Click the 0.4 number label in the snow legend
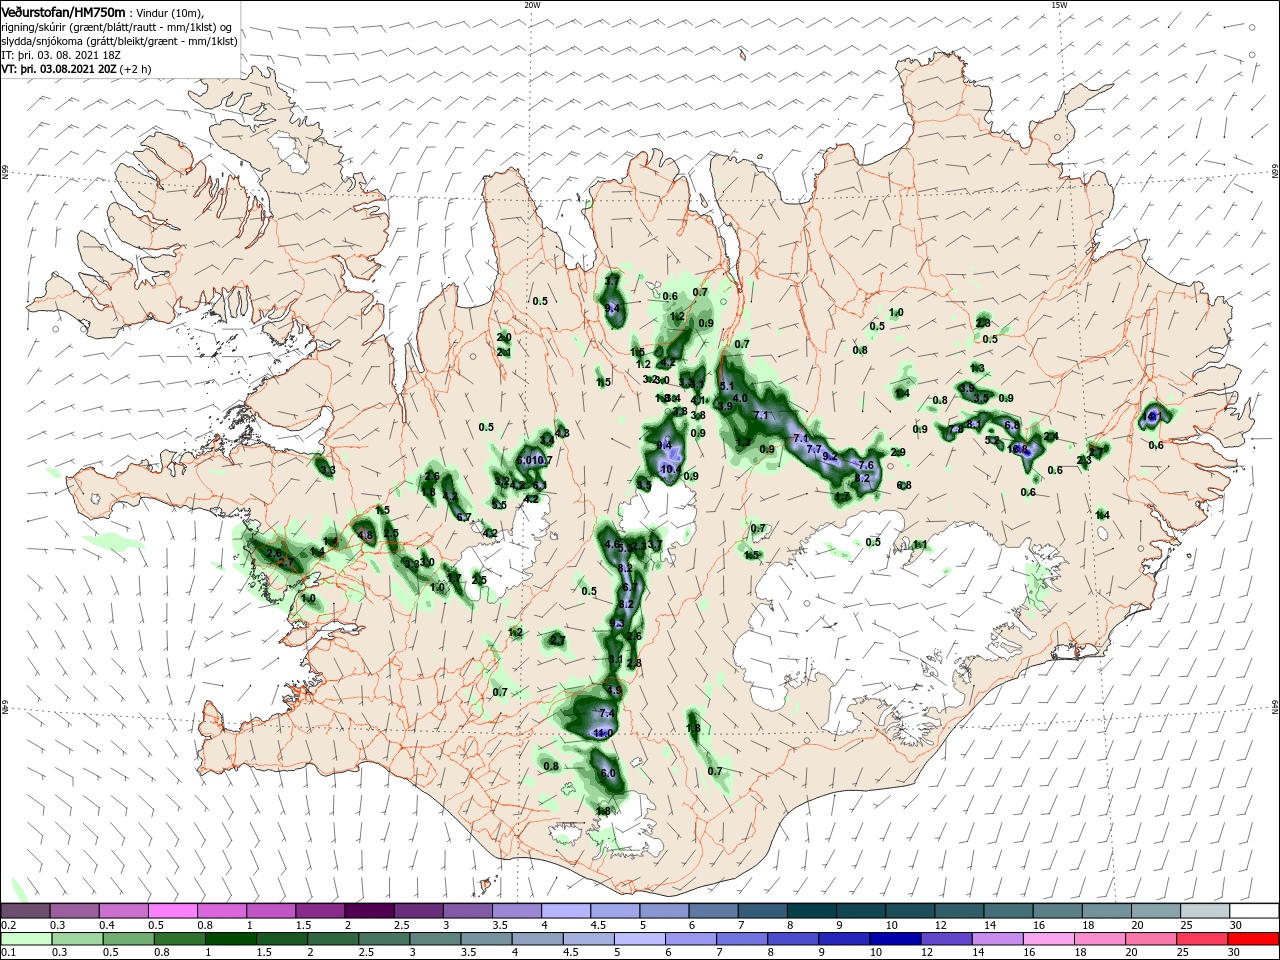This screenshot has width=1280, height=960. (106, 924)
